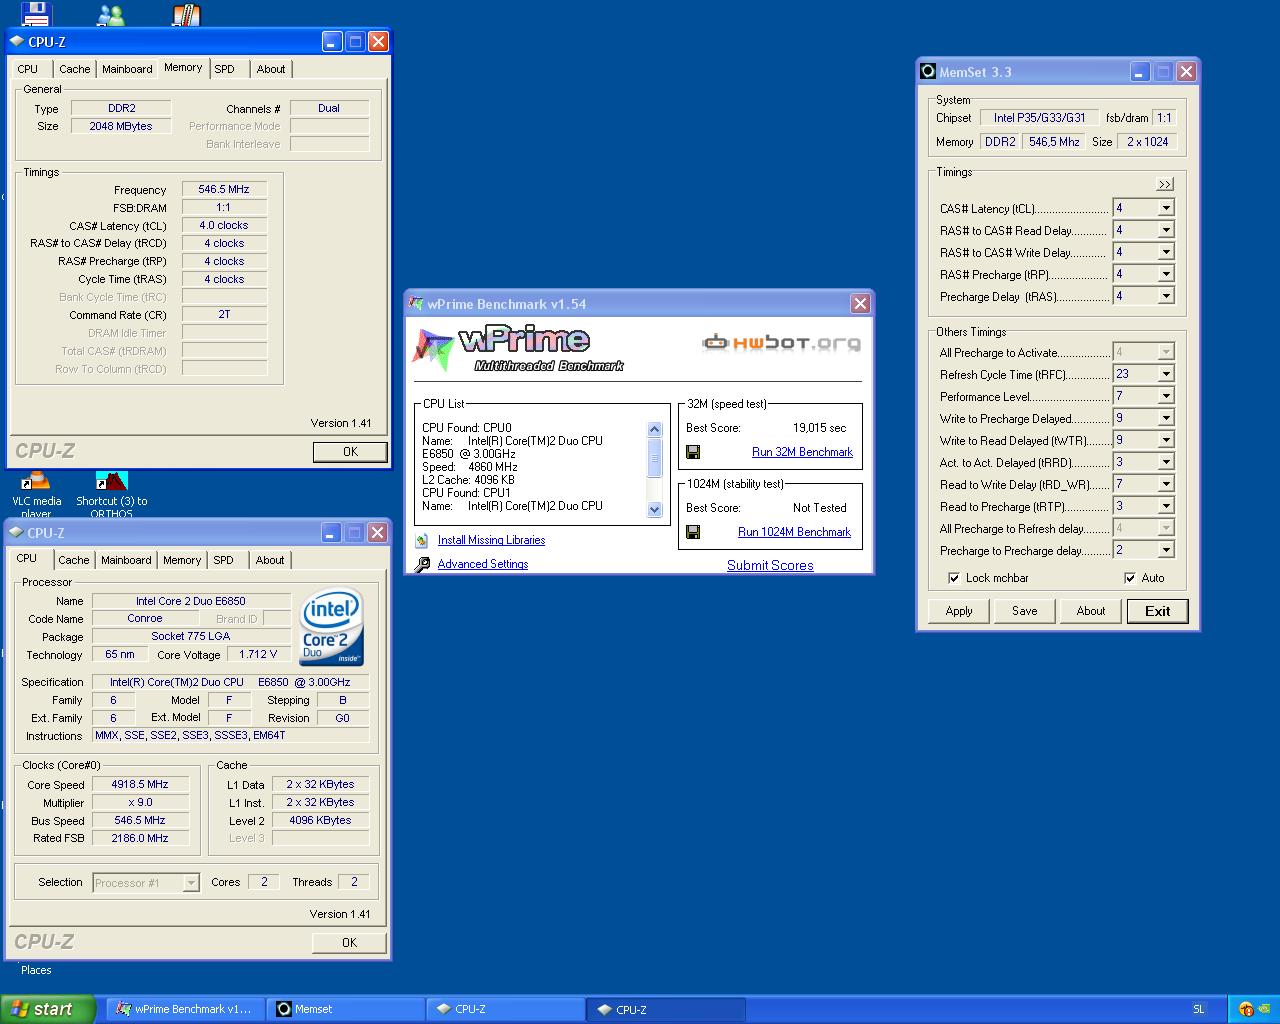Screen dimensions: 1280x1024
Task: Click the CPU-Z Memory window title bar icon
Action: point(17,42)
